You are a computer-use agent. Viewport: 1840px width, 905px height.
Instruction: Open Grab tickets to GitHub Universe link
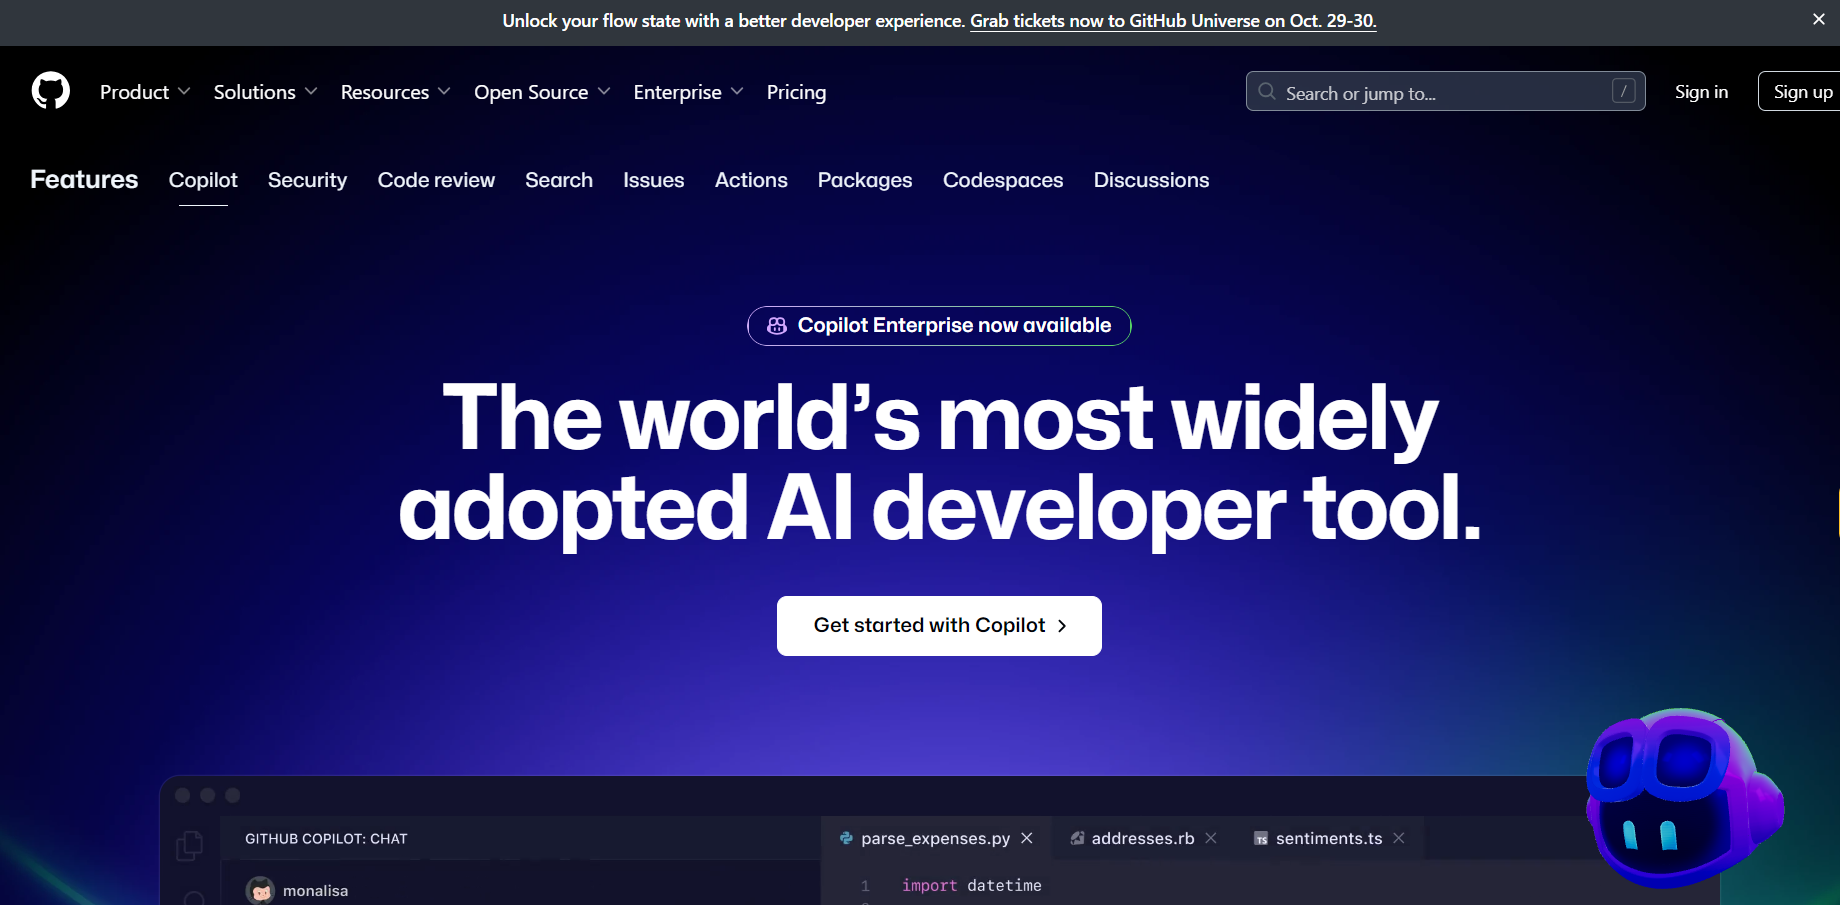click(1173, 20)
